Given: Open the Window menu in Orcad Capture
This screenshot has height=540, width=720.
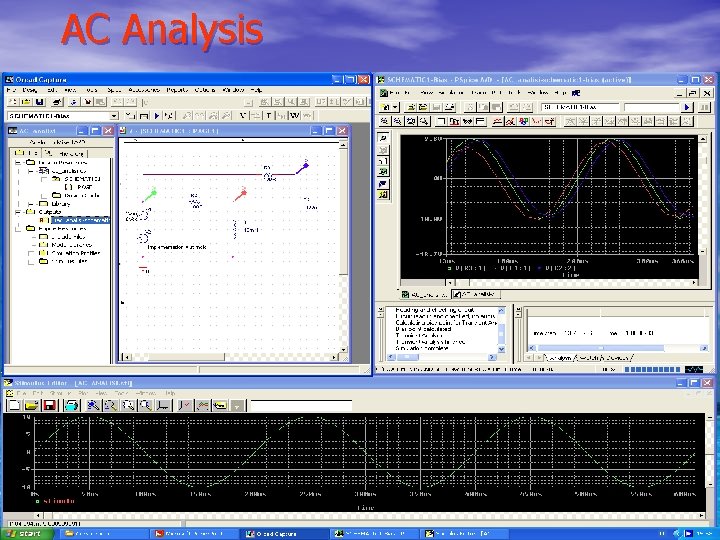Looking at the screenshot, I should (233, 90).
